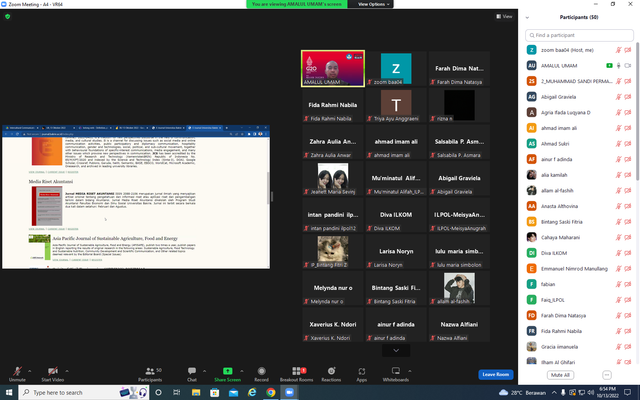Expand video options arrow next to Start Video

[x=67, y=371]
